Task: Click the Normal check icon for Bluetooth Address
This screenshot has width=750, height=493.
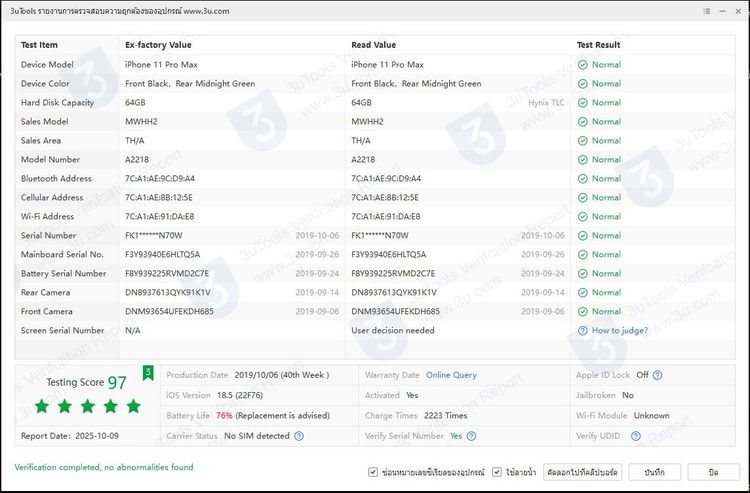Action: click(582, 178)
